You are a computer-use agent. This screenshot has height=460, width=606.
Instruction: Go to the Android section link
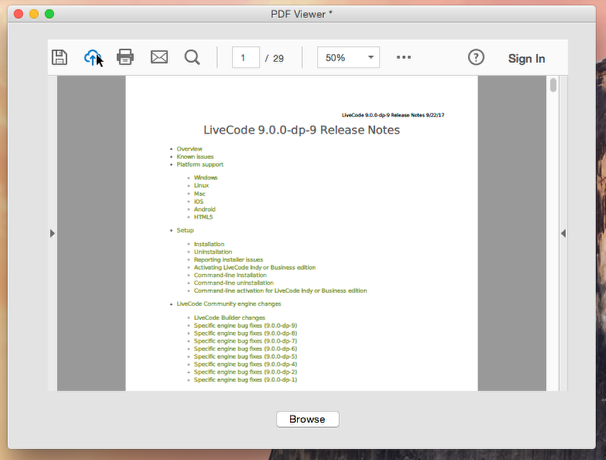coord(204,209)
